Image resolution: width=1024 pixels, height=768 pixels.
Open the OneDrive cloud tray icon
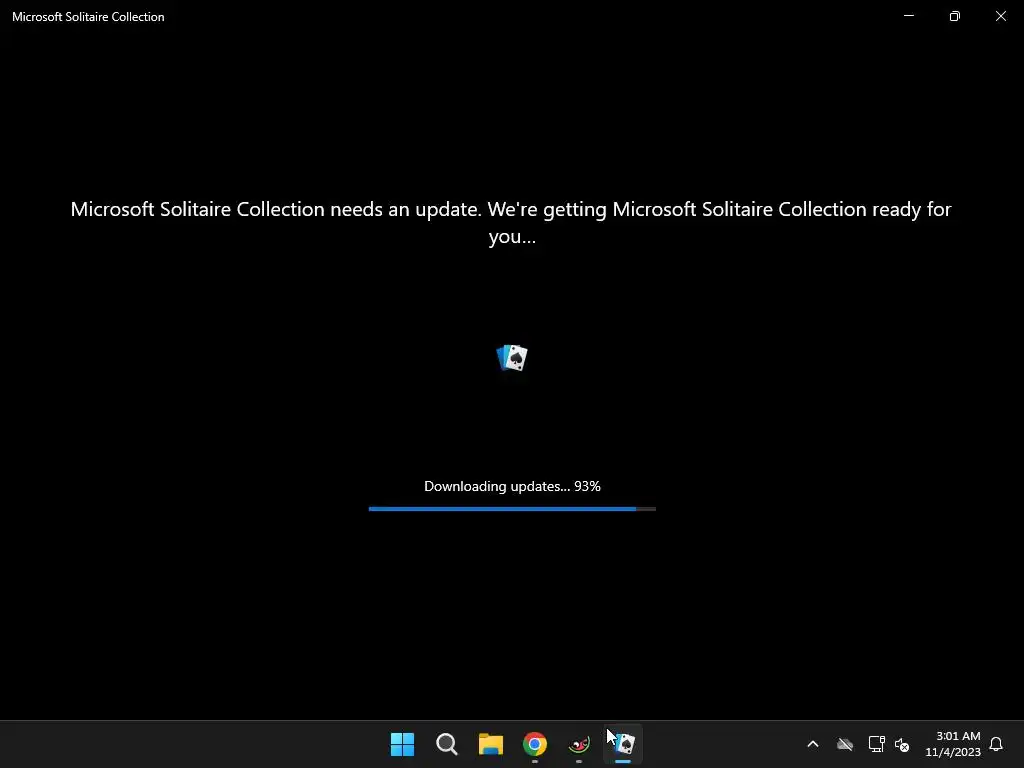coord(845,744)
